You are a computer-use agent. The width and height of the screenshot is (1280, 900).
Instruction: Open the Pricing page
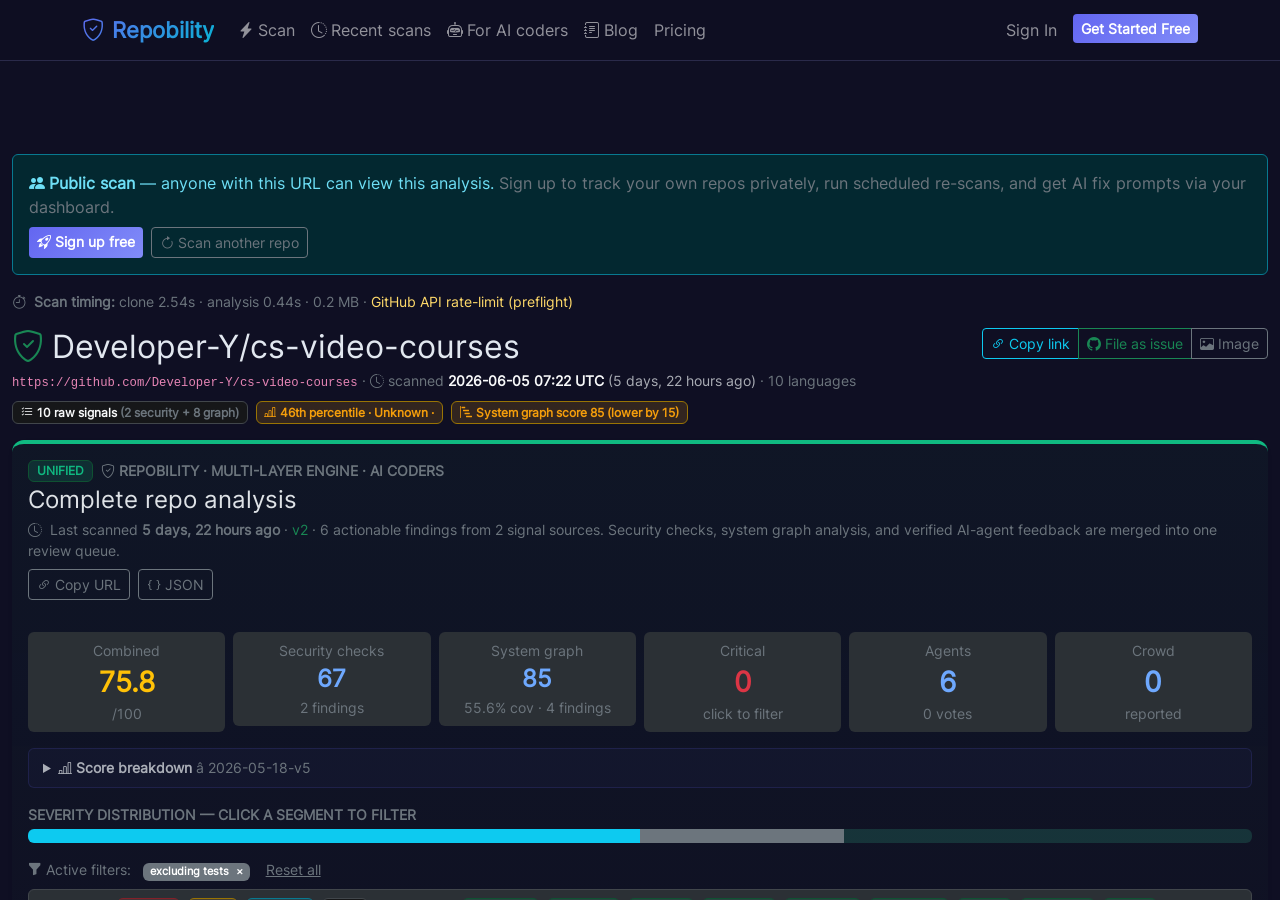(680, 30)
